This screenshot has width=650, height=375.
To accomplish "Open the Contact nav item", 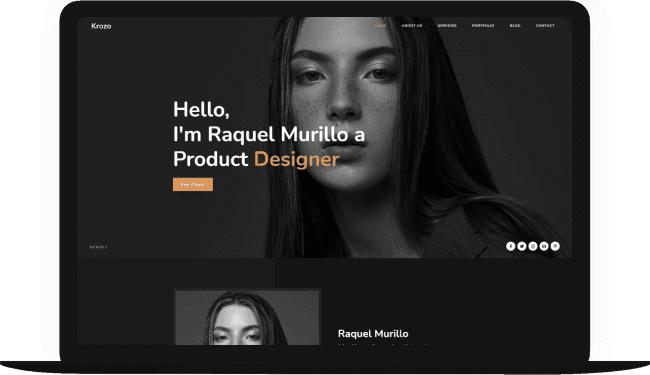I will pos(545,26).
